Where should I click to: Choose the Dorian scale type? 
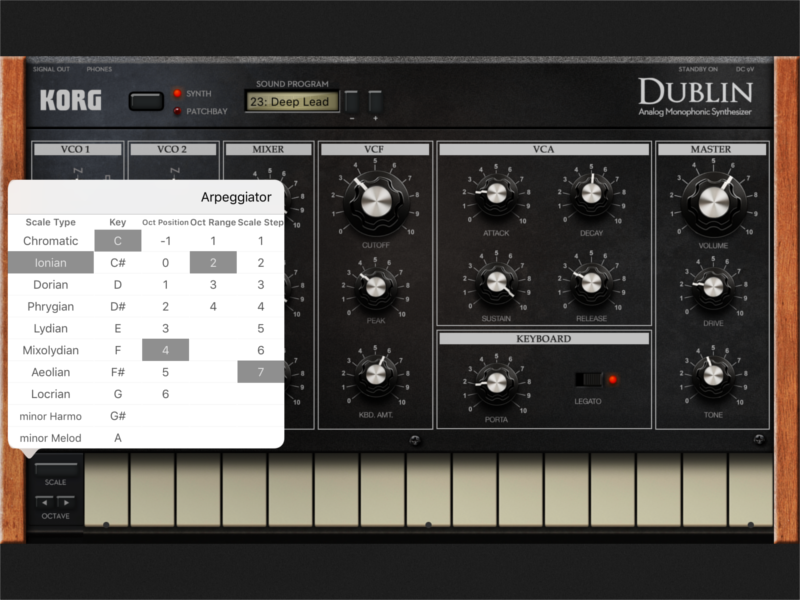point(51,285)
